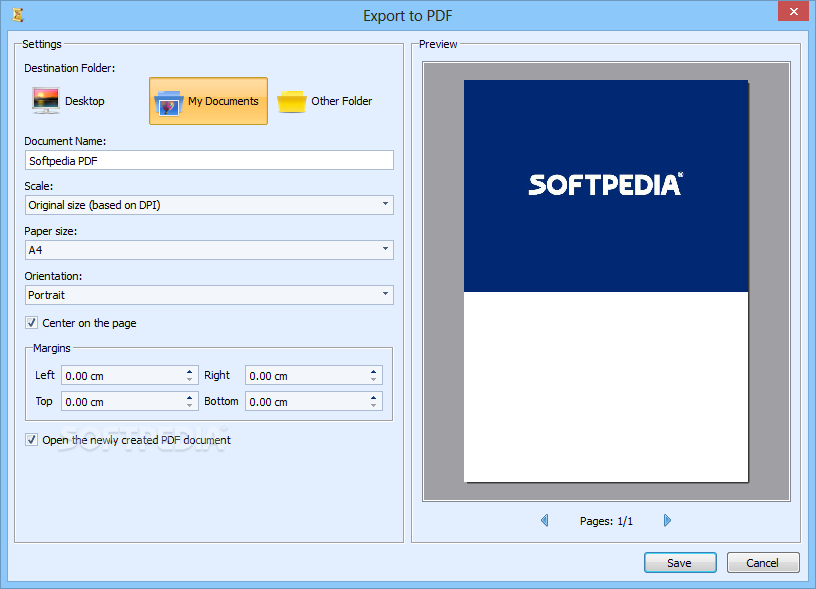Open the Orientation dropdown
Viewport: 816px width, 589px height.
[x=209, y=295]
